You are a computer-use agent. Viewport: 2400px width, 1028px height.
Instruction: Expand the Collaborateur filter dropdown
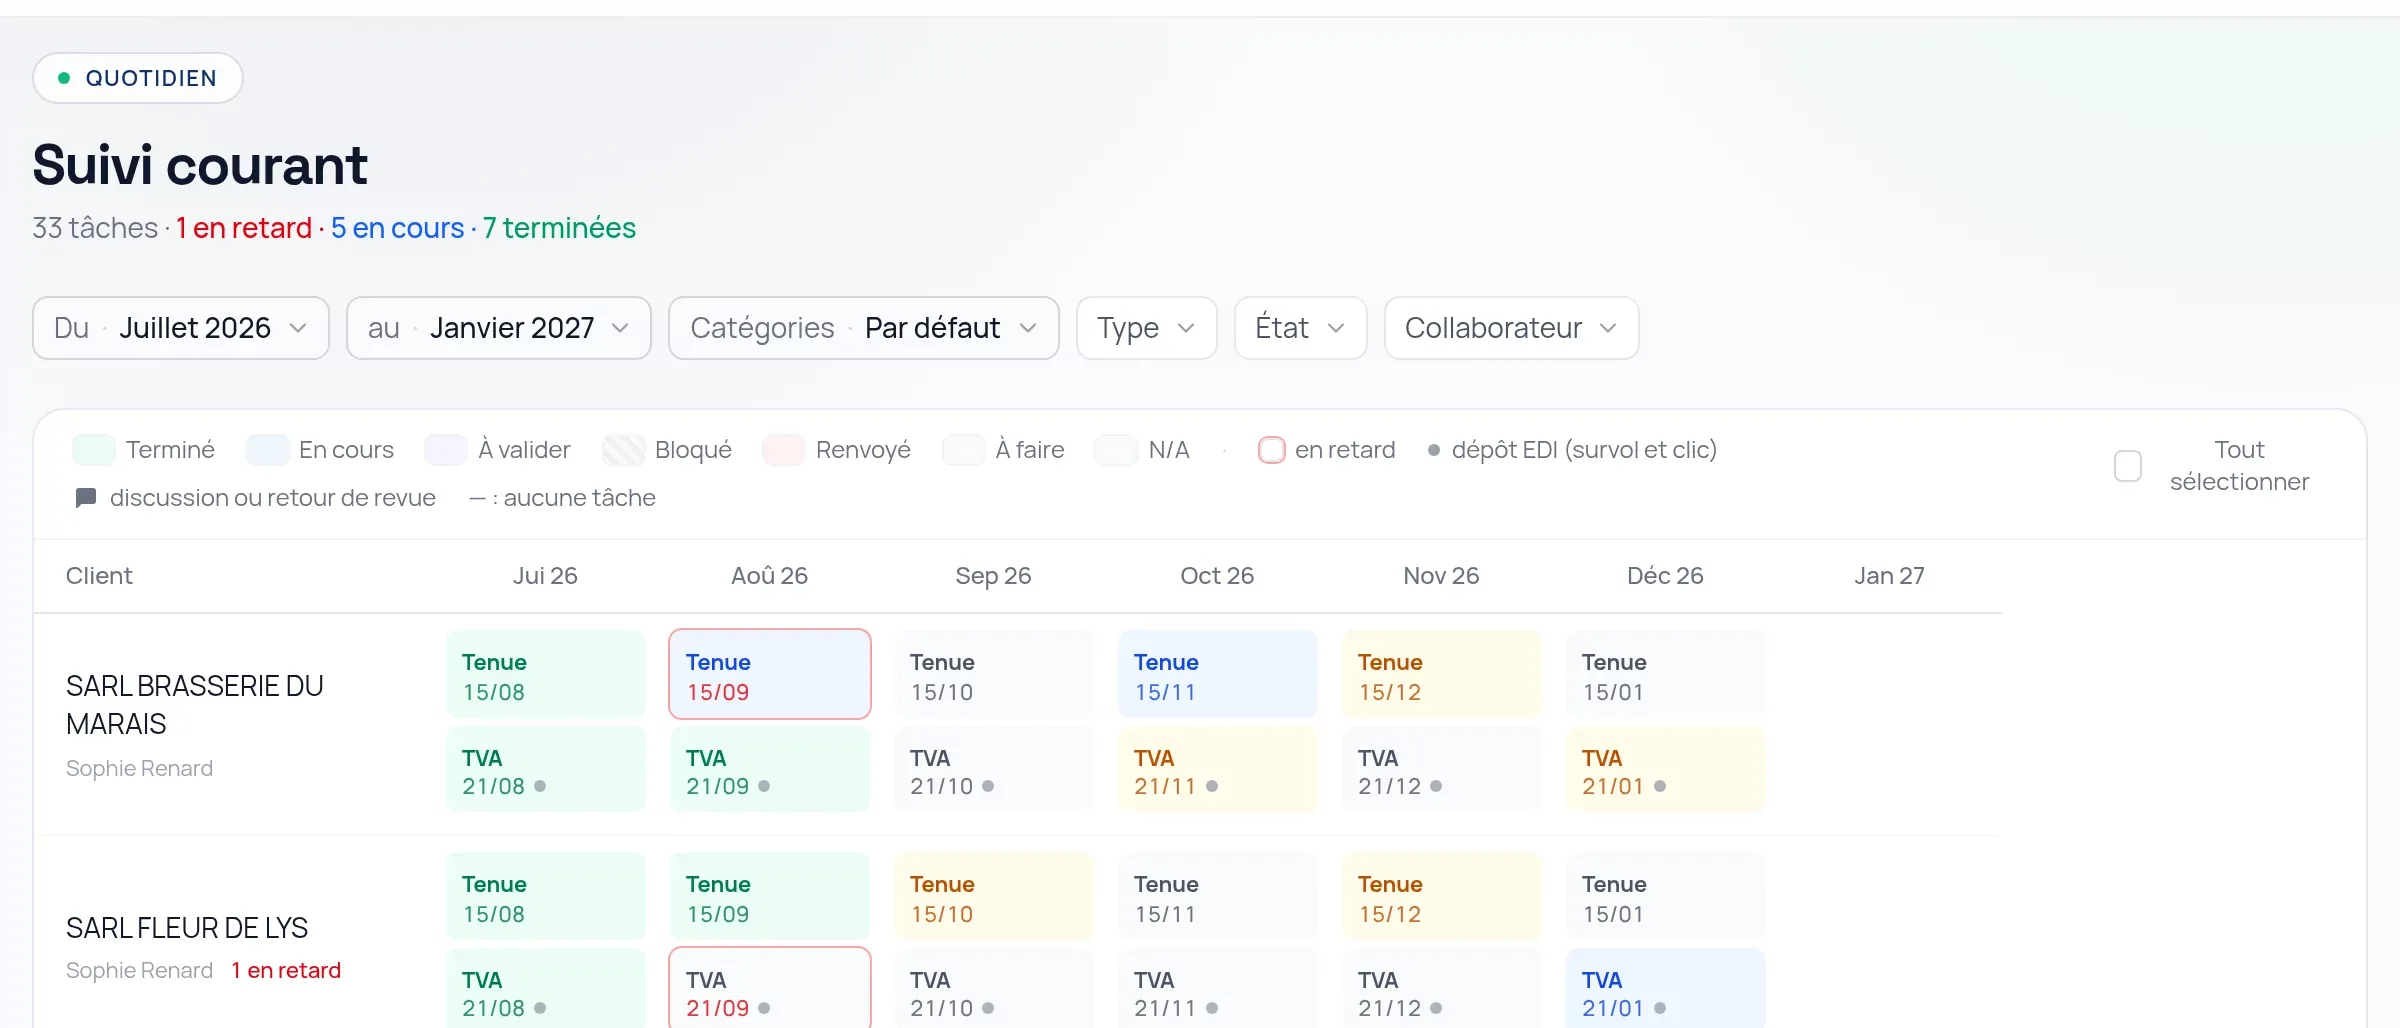pos(1512,328)
